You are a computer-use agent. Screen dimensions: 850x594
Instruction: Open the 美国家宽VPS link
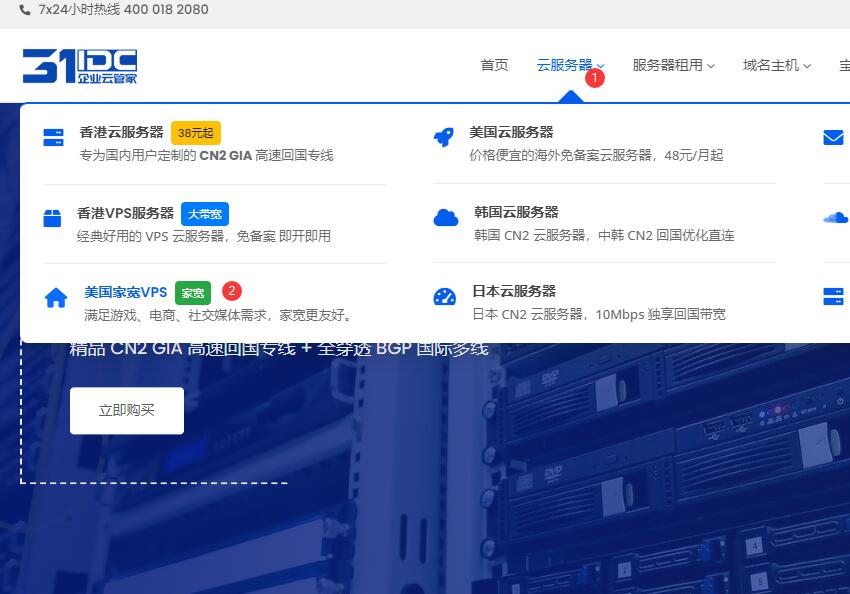(x=125, y=292)
